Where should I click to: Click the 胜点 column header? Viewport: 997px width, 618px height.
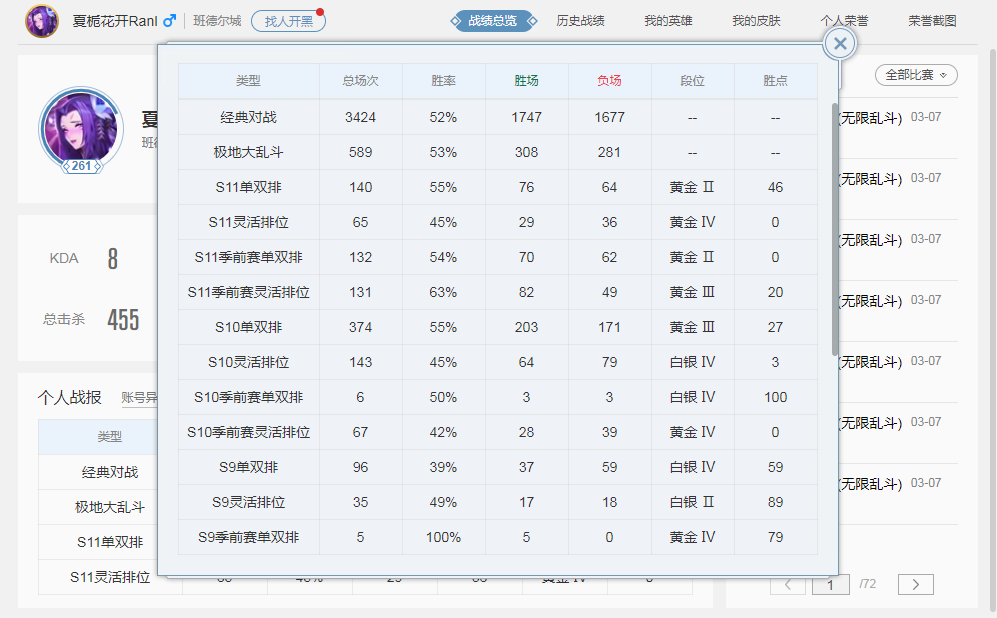[776, 81]
